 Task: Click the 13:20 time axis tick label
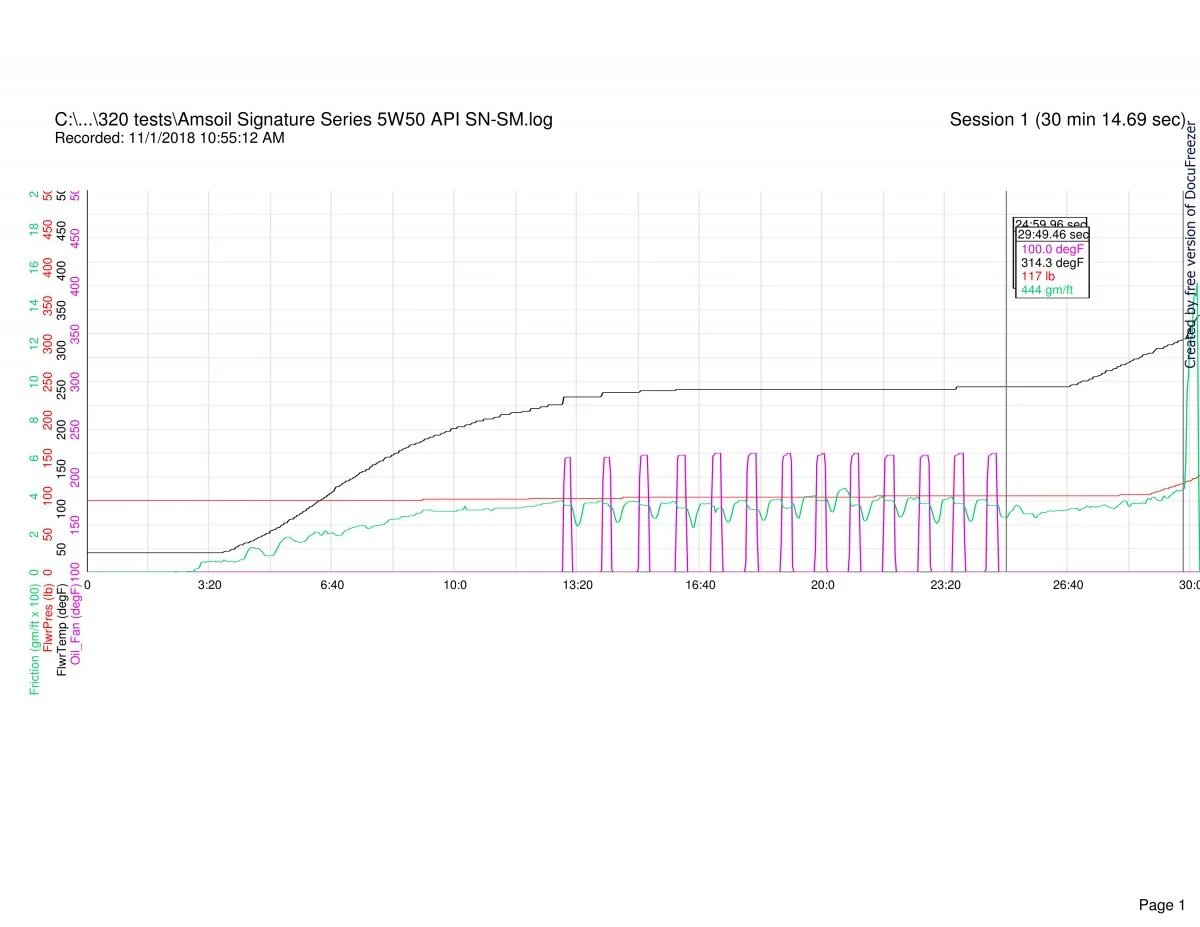pos(577,584)
